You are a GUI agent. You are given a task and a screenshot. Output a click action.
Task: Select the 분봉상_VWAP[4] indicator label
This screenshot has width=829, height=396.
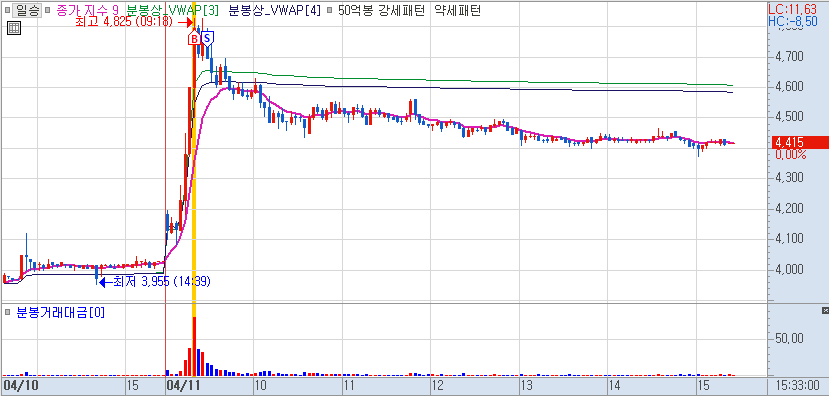tap(275, 10)
